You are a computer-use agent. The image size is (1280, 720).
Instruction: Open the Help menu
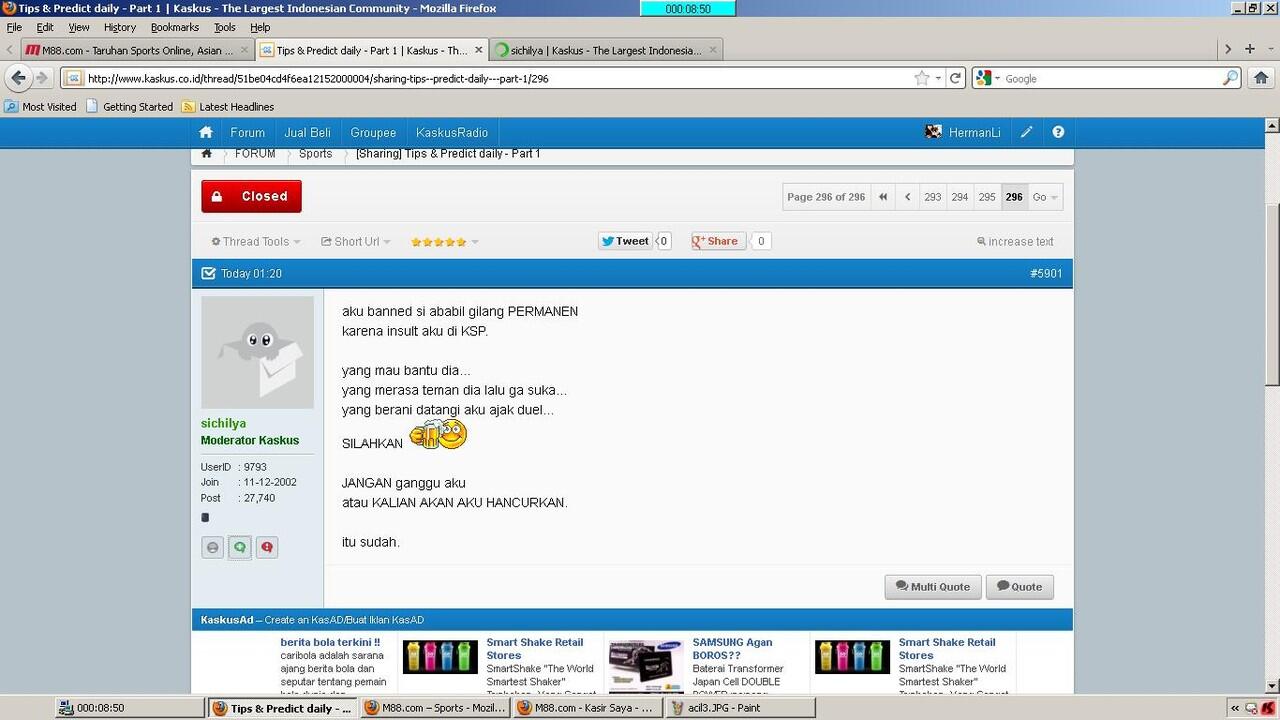(260, 27)
